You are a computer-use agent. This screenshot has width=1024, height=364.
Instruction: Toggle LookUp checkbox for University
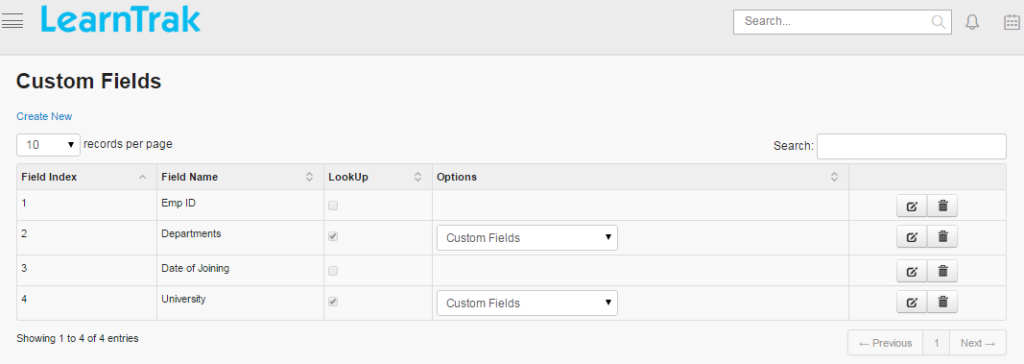coord(333,302)
